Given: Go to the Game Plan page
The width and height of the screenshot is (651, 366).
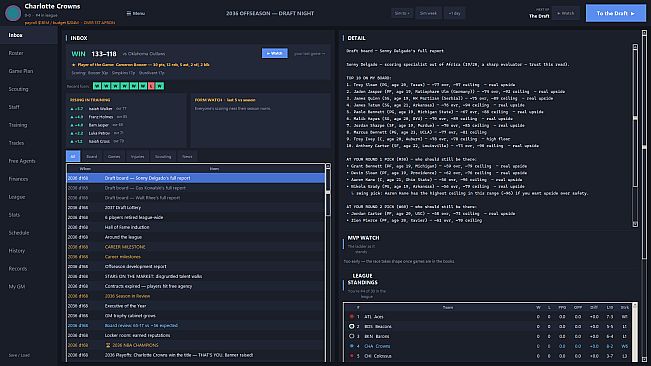Looking at the screenshot, I should click(28, 71).
